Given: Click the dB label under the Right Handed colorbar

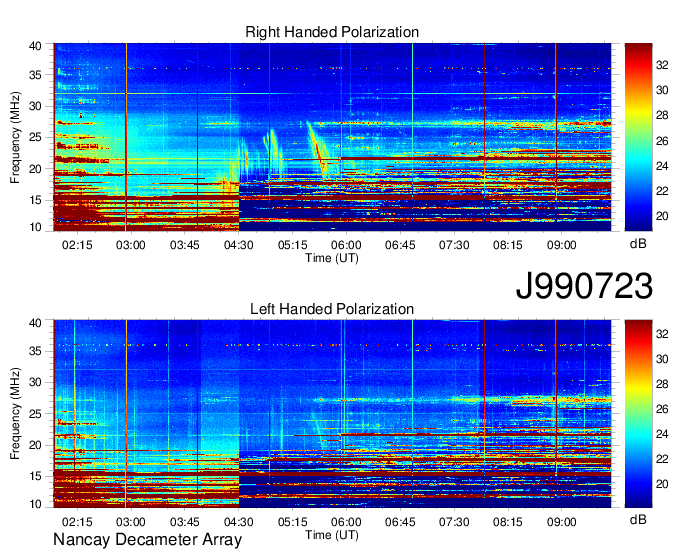Looking at the screenshot, I should (638, 243).
